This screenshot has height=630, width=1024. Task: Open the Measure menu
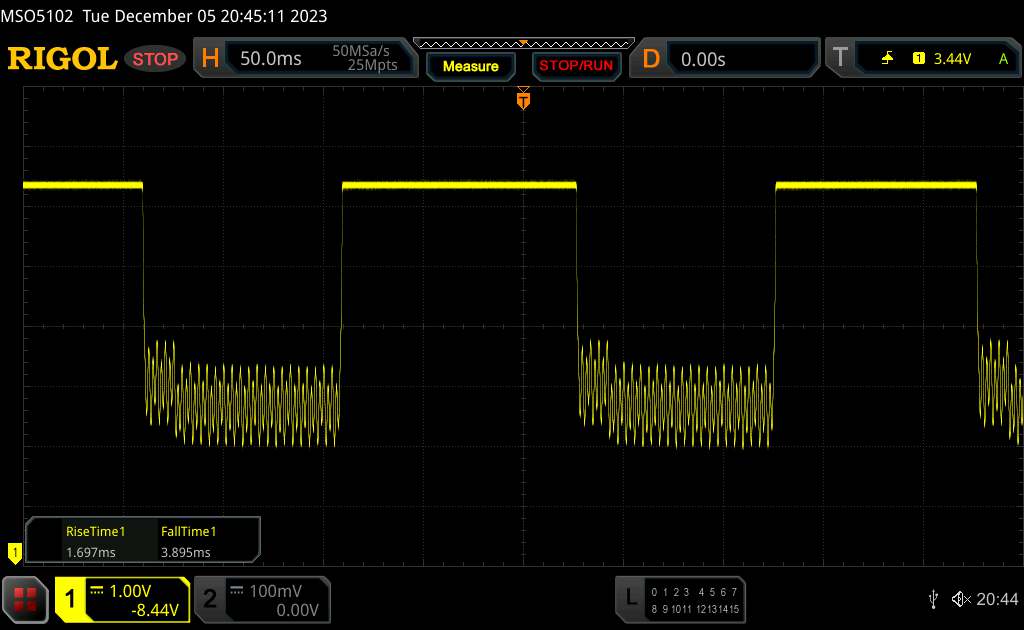(470, 66)
